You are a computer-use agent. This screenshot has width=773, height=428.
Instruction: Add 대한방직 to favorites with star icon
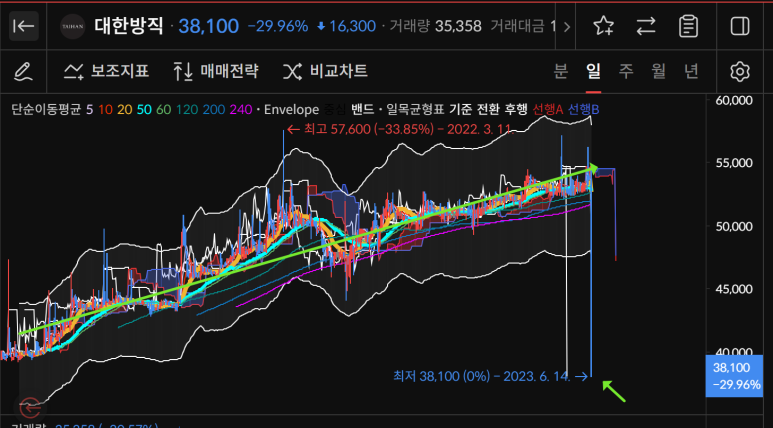(603, 26)
